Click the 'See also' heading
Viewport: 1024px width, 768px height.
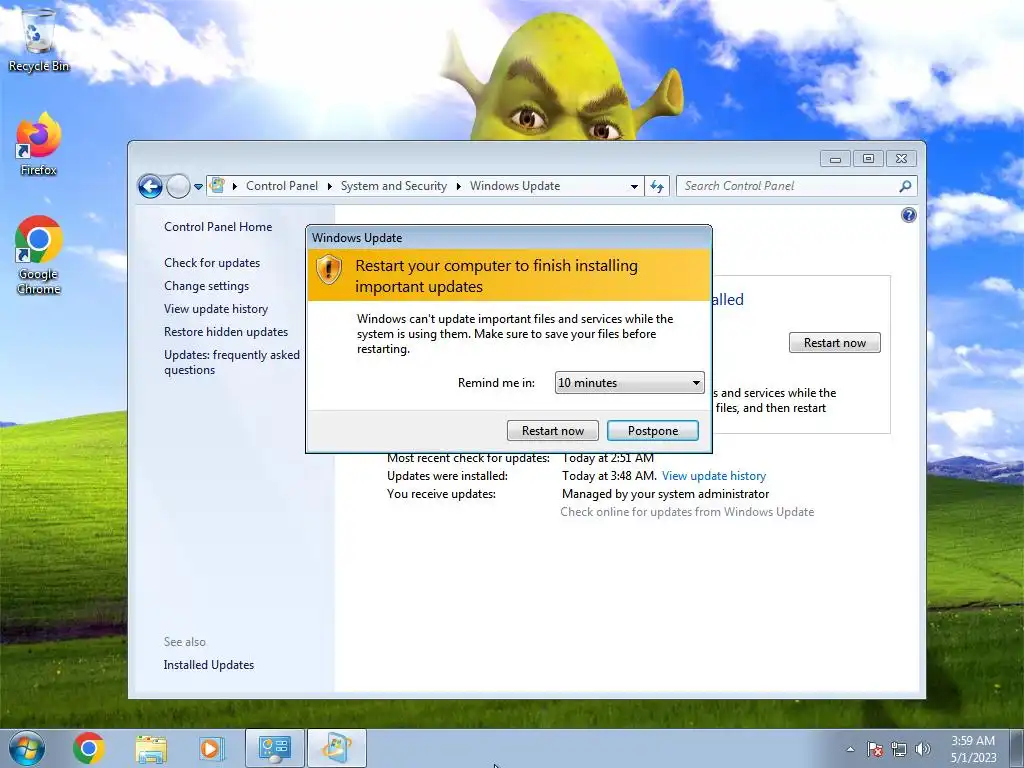point(185,642)
